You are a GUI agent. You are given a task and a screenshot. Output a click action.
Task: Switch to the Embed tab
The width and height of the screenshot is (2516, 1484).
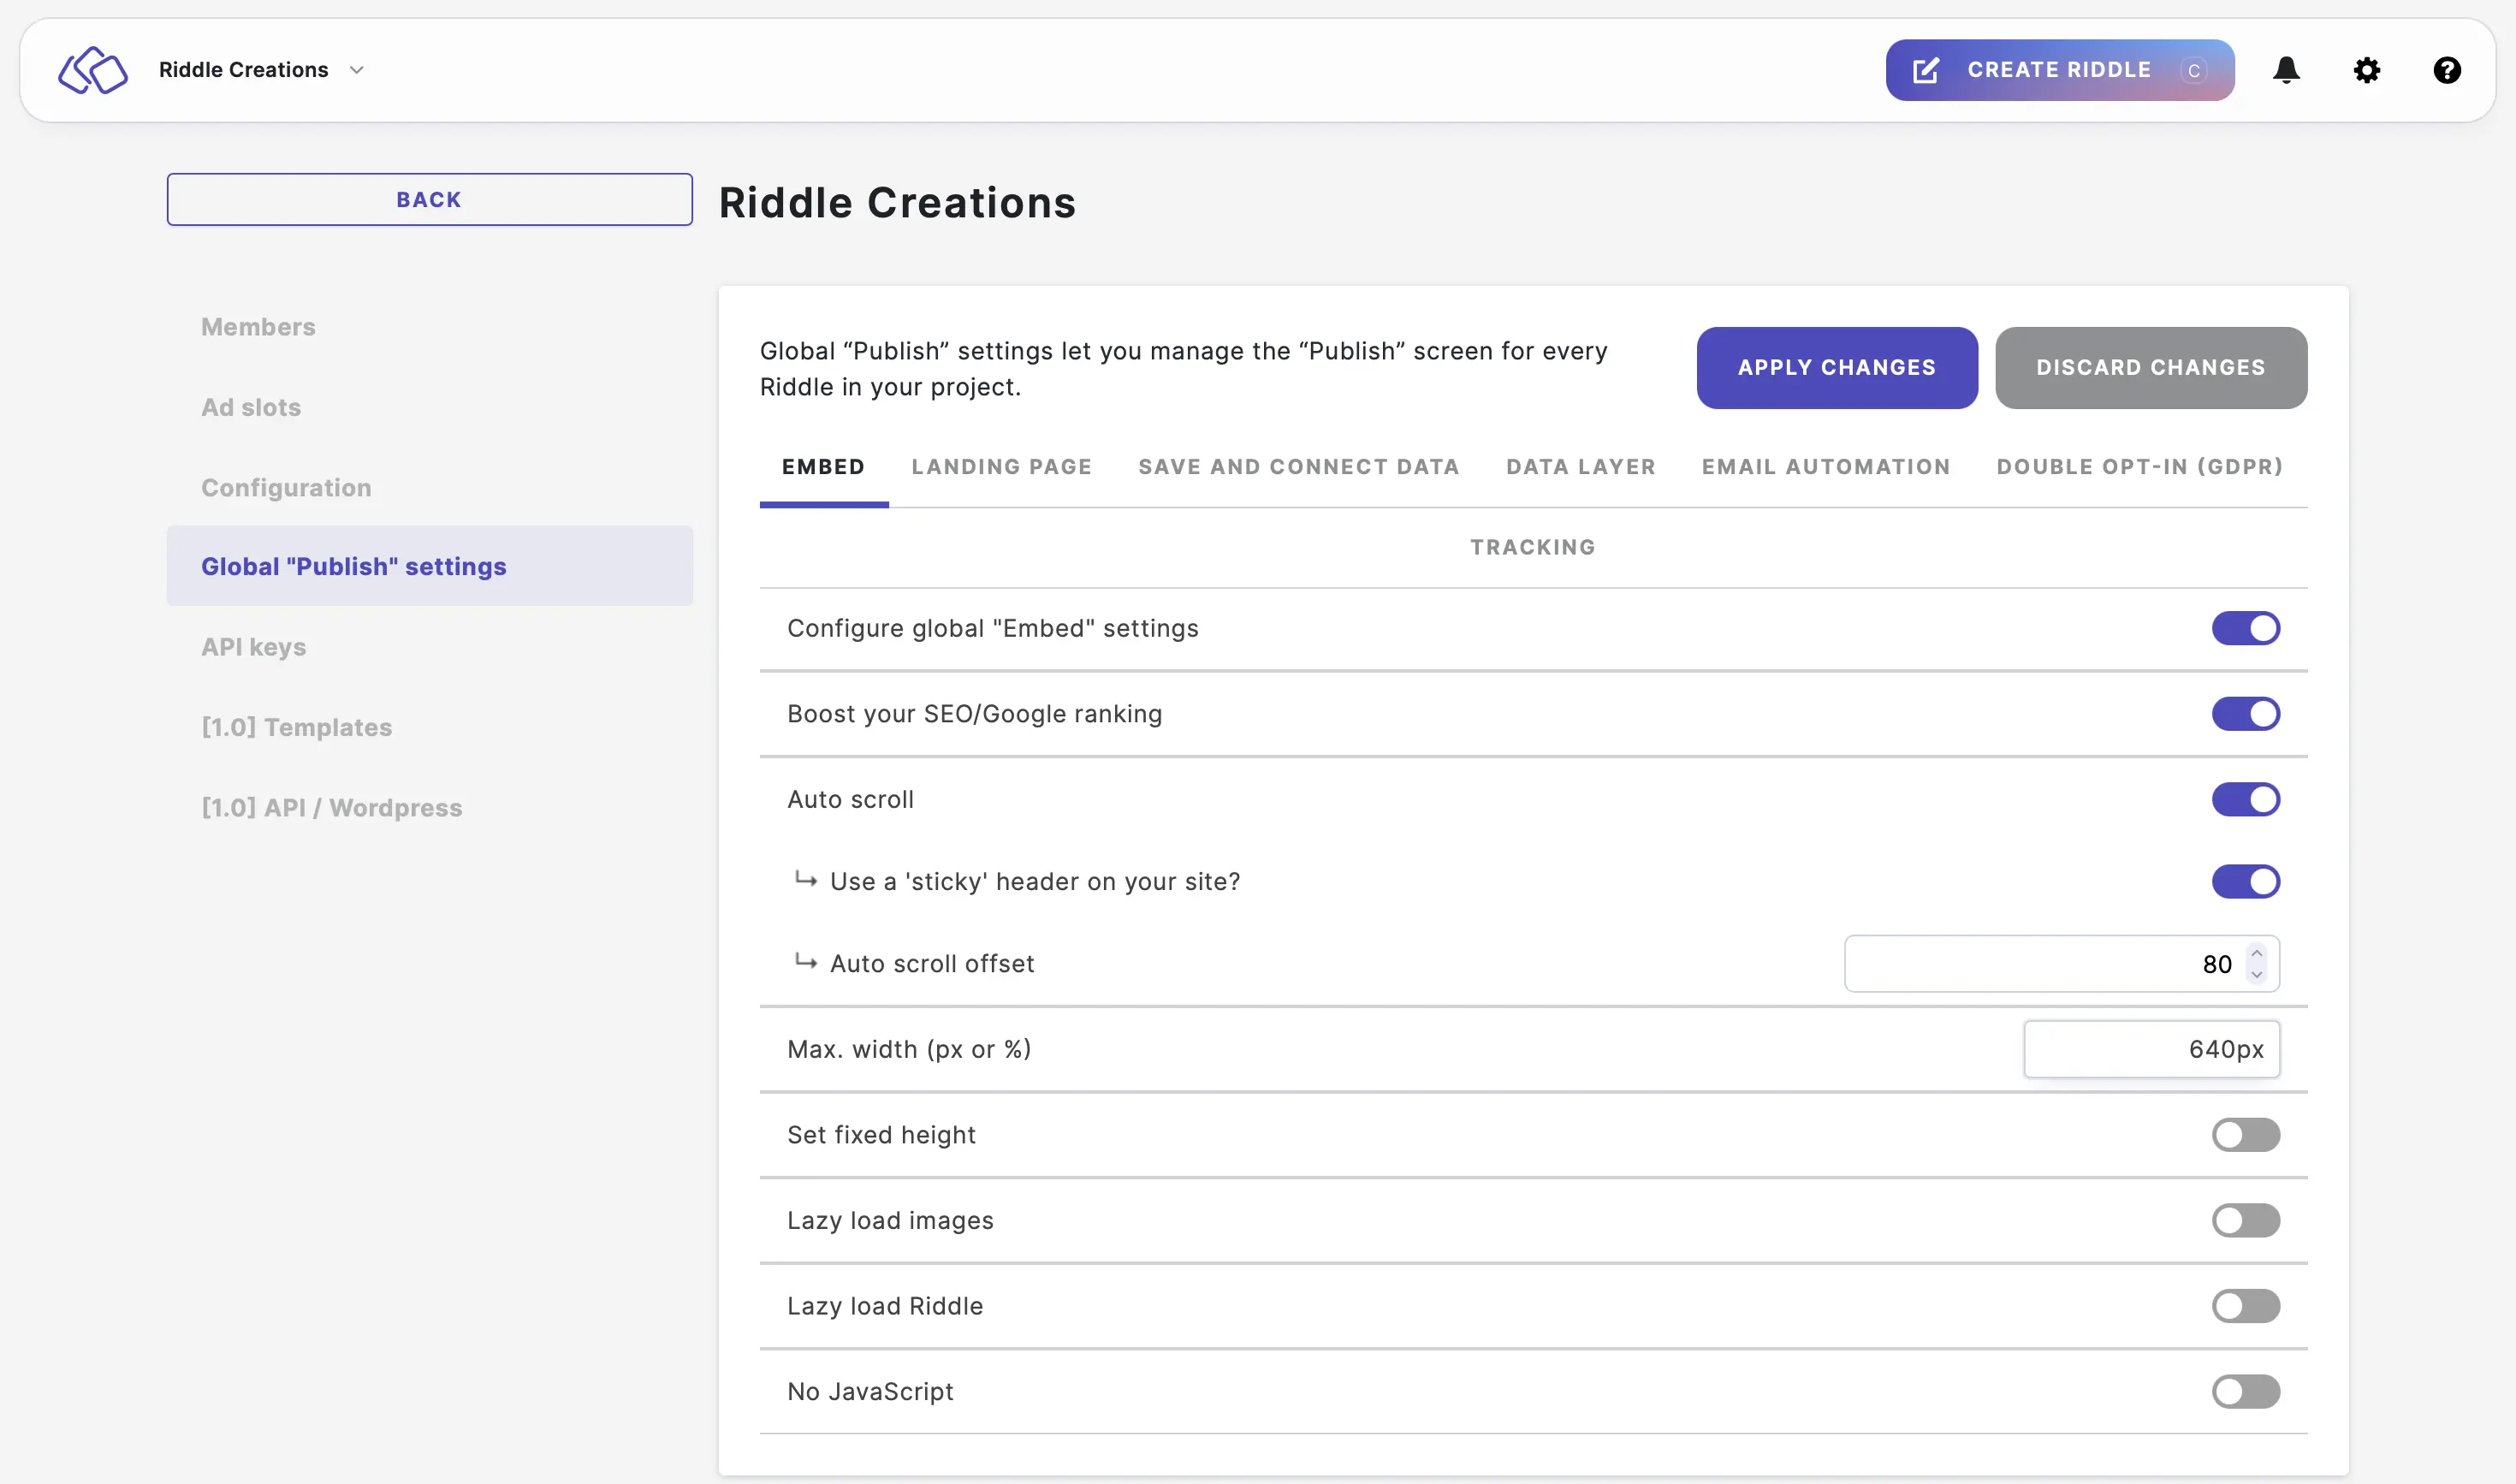click(x=823, y=467)
